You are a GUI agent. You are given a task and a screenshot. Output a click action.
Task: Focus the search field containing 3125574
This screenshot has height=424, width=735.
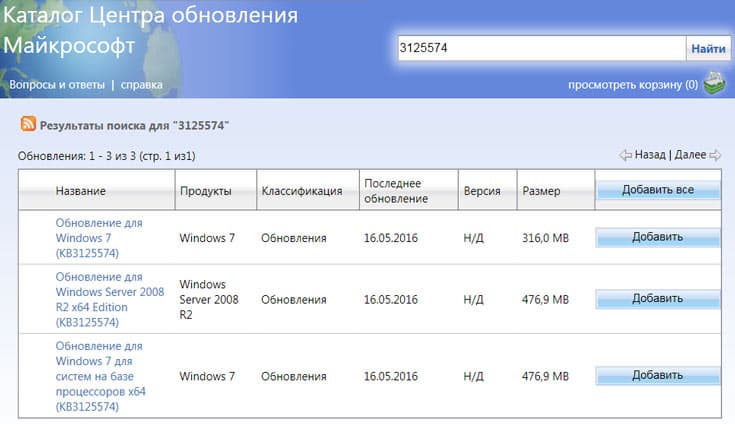(542, 48)
